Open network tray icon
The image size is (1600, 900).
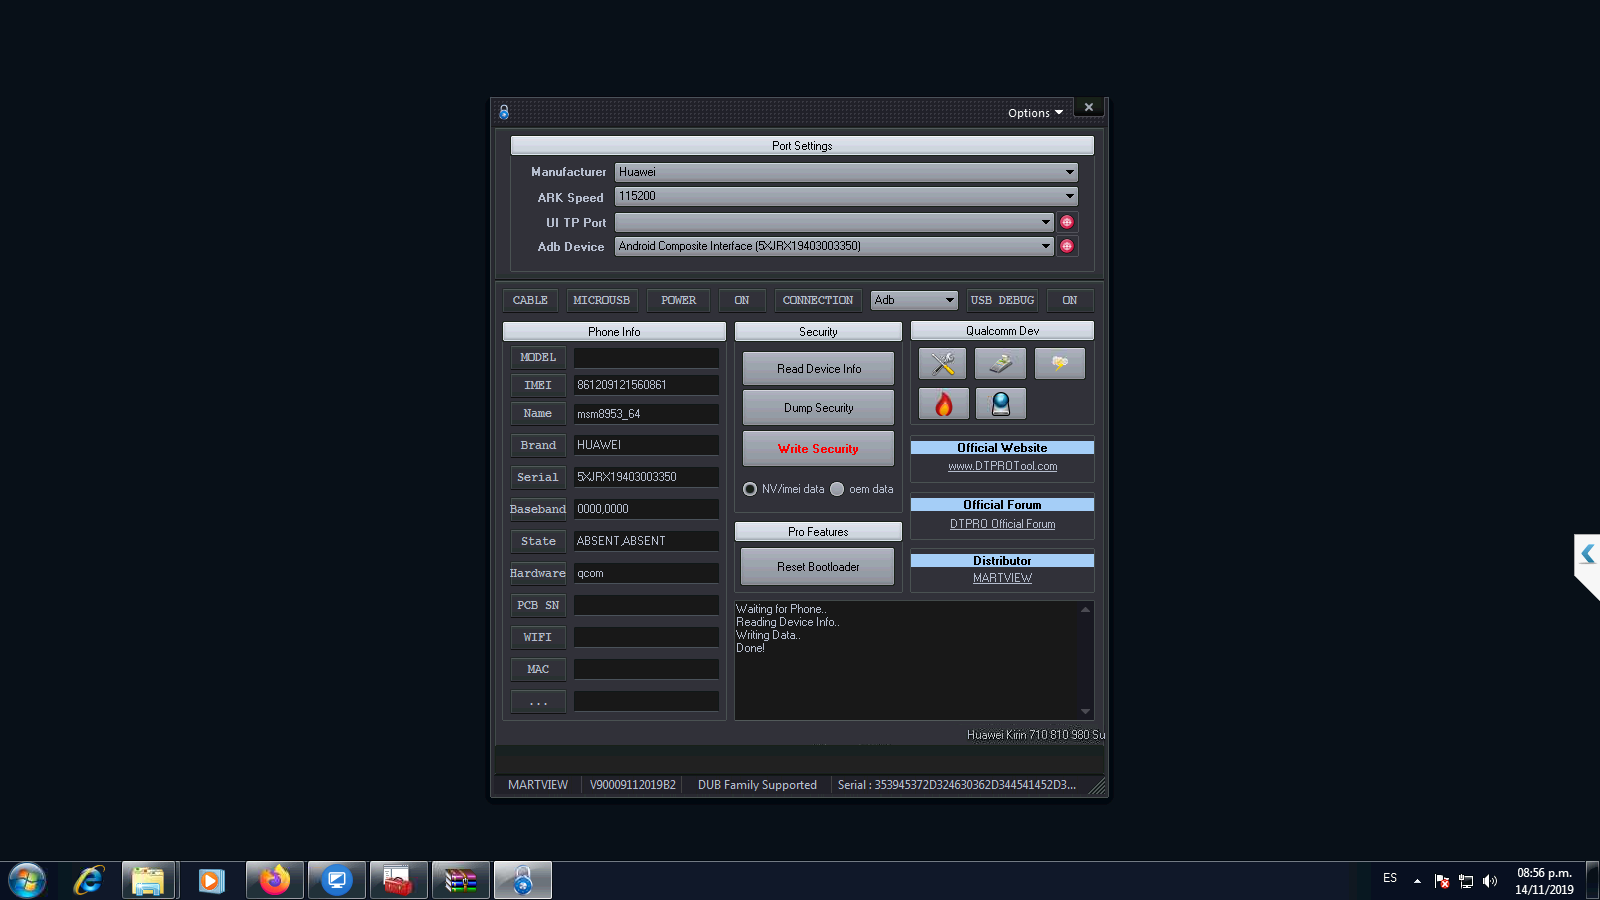click(x=1466, y=881)
